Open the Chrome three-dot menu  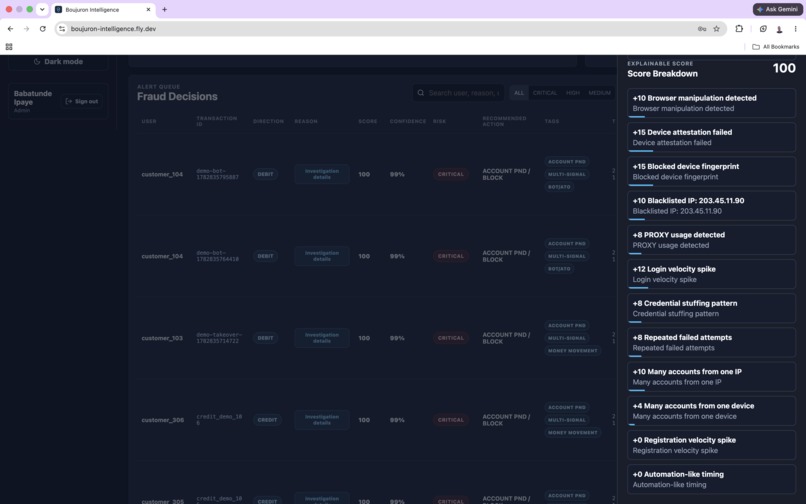pos(795,29)
